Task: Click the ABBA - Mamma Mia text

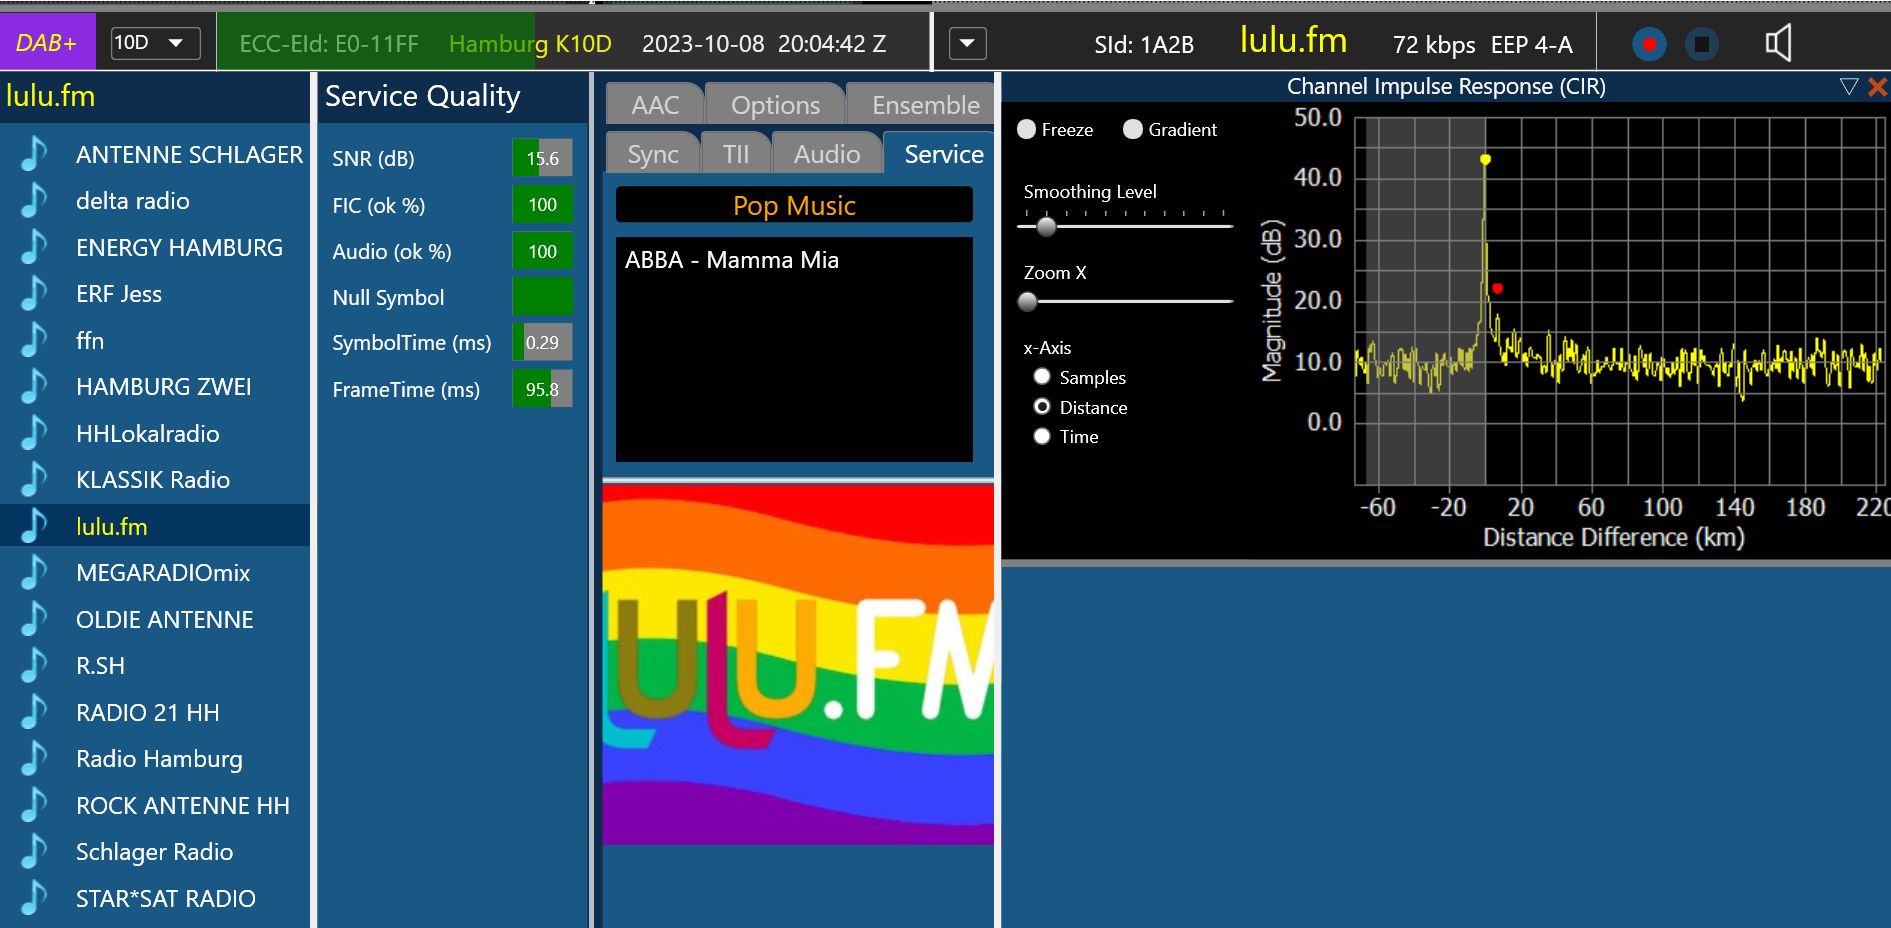Action: pos(732,260)
